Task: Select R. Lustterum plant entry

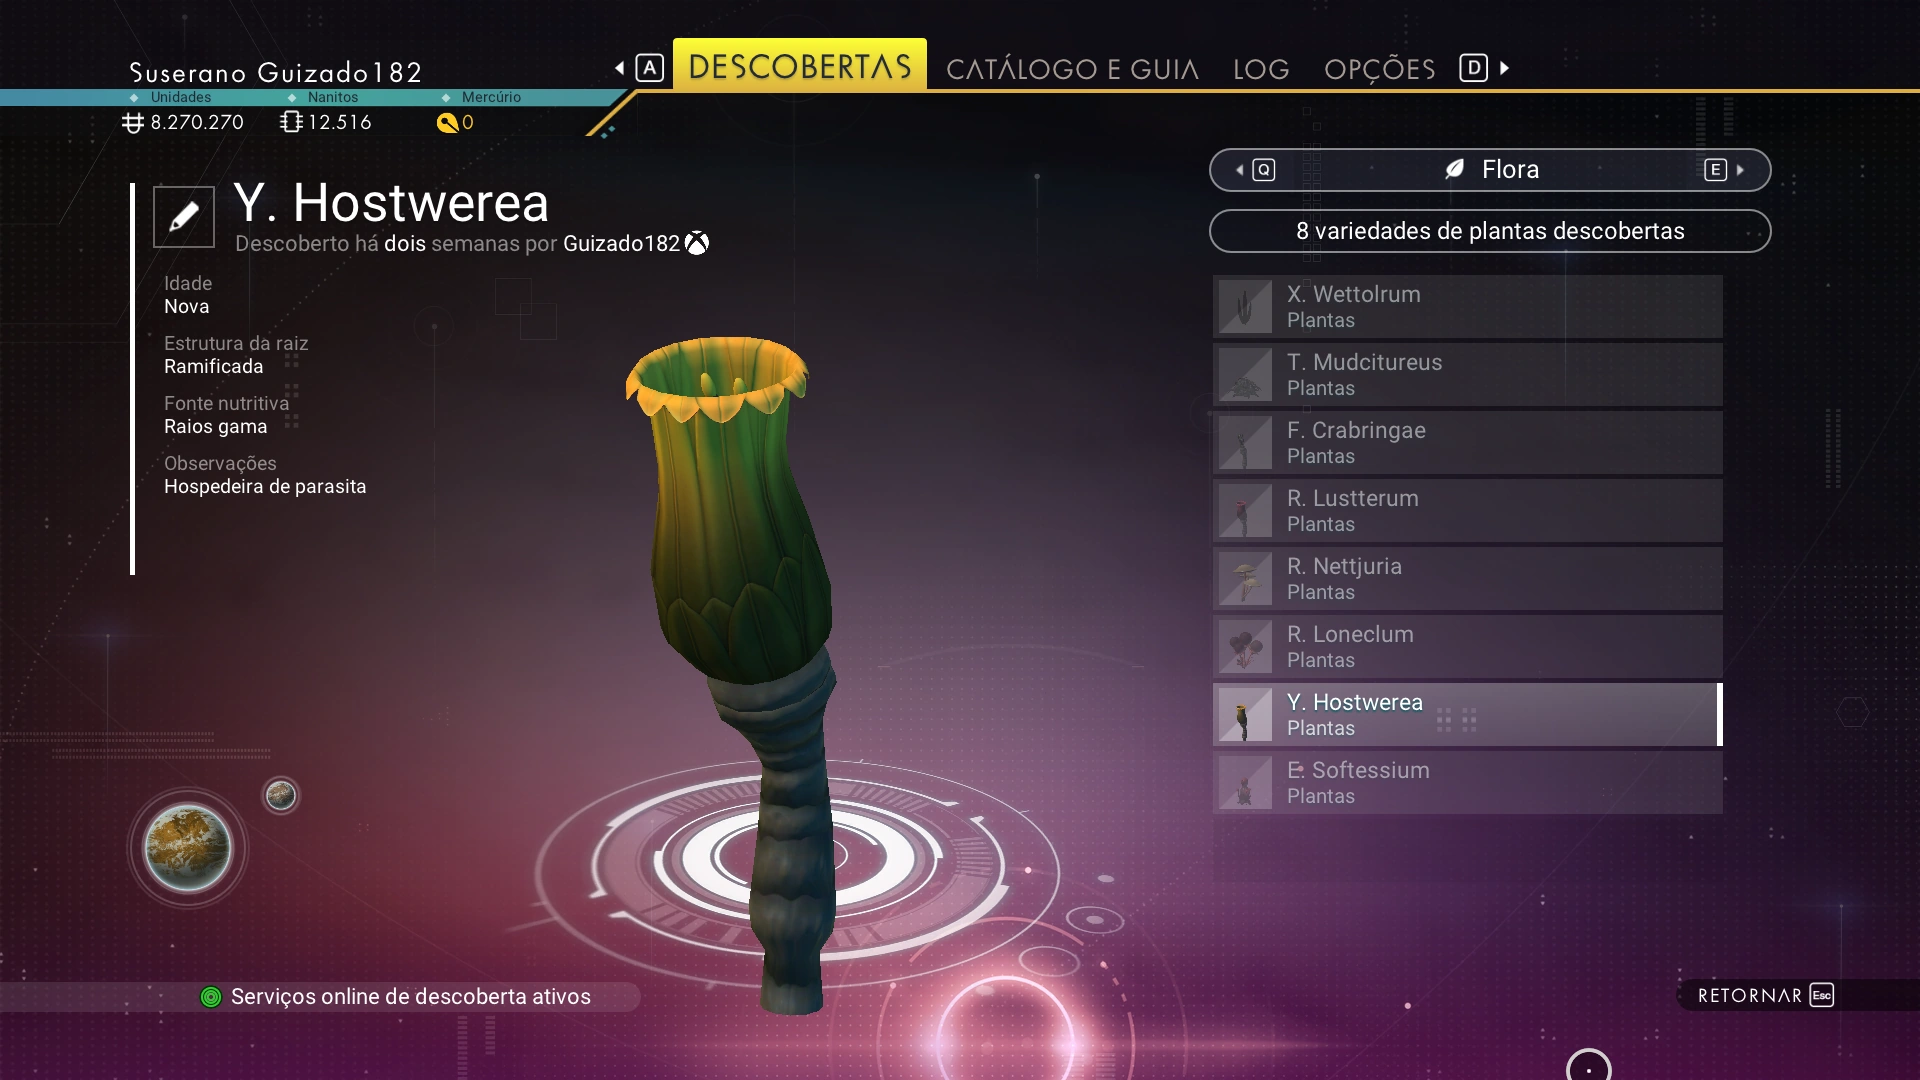Action: (x=1467, y=511)
